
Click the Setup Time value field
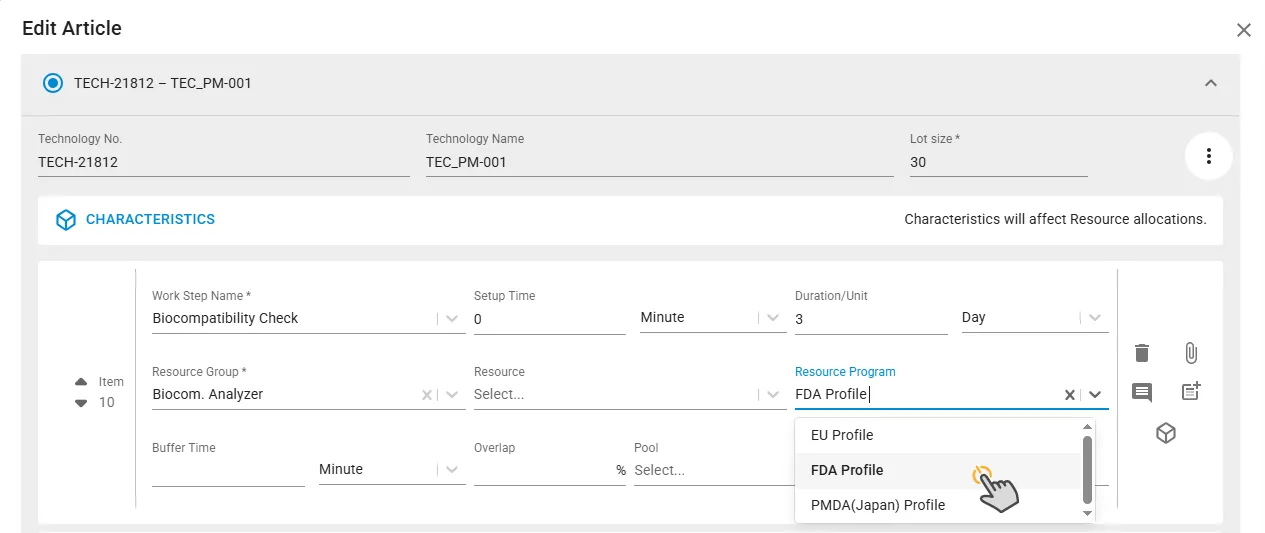[550, 318]
